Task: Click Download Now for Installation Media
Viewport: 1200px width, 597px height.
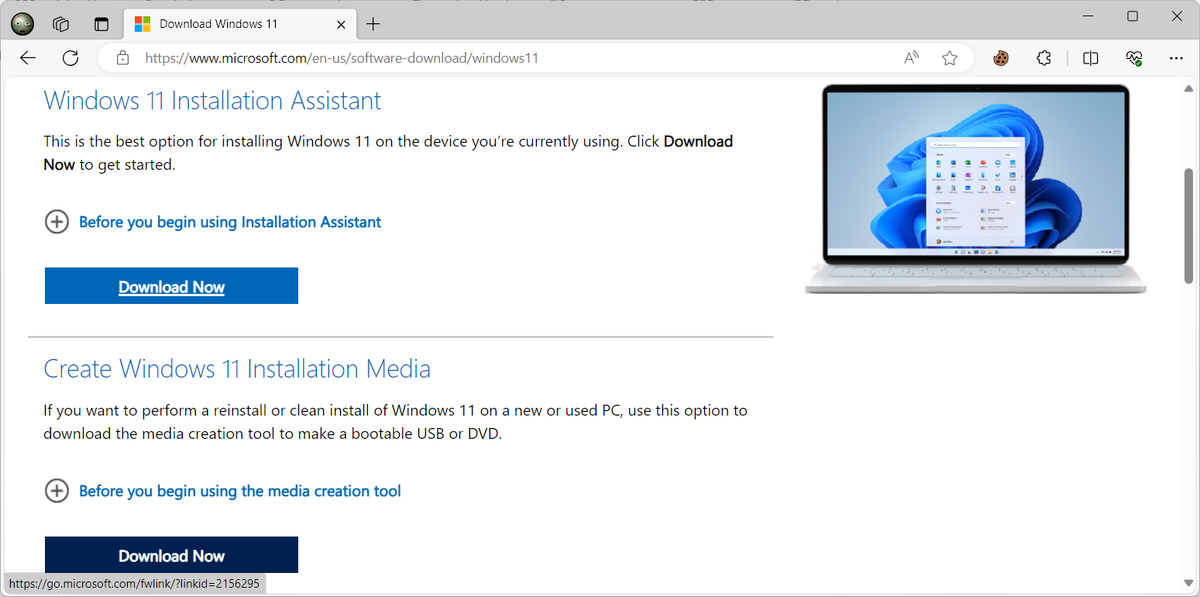Action: [x=171, y=555]
